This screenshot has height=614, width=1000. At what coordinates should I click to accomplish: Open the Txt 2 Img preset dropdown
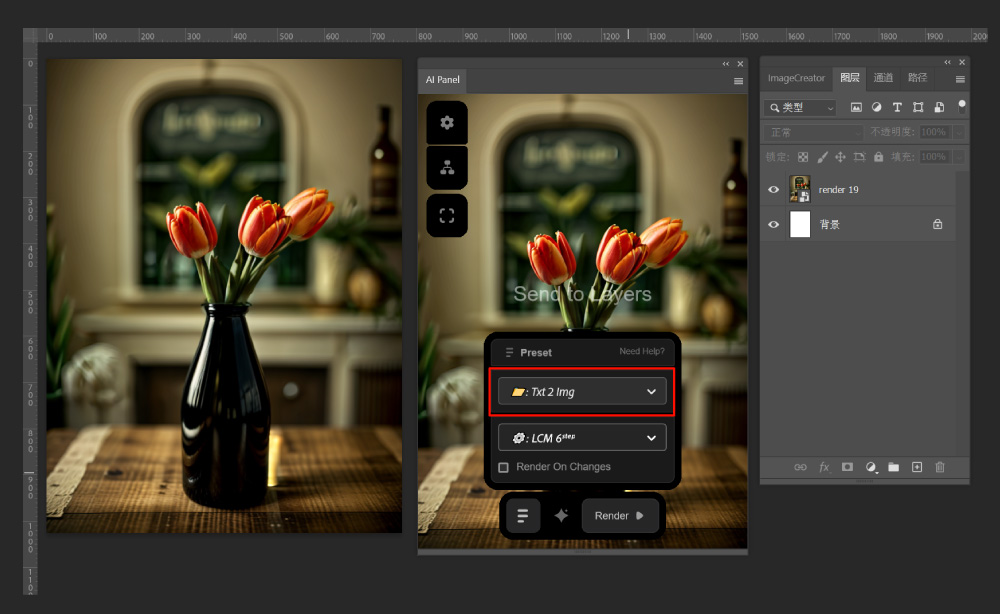[x=582, y=392]
